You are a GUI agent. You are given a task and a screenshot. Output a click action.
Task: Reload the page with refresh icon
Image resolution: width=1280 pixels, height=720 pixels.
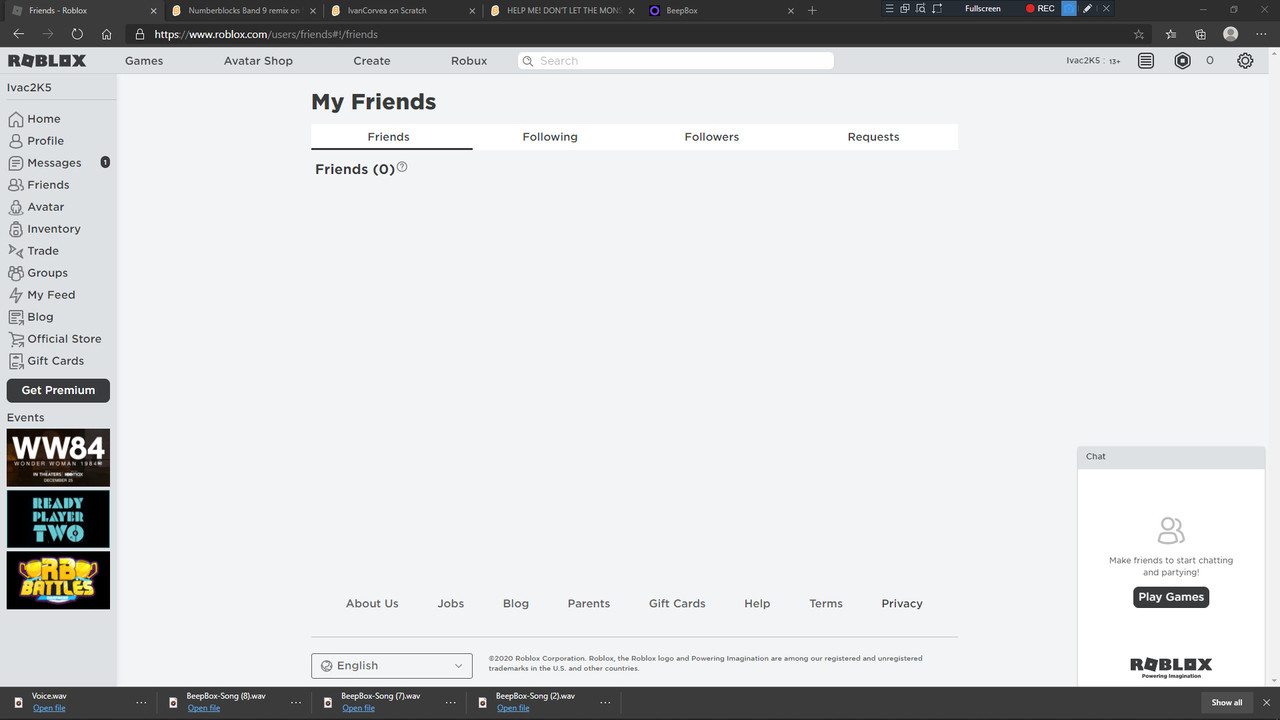(77, 34)
